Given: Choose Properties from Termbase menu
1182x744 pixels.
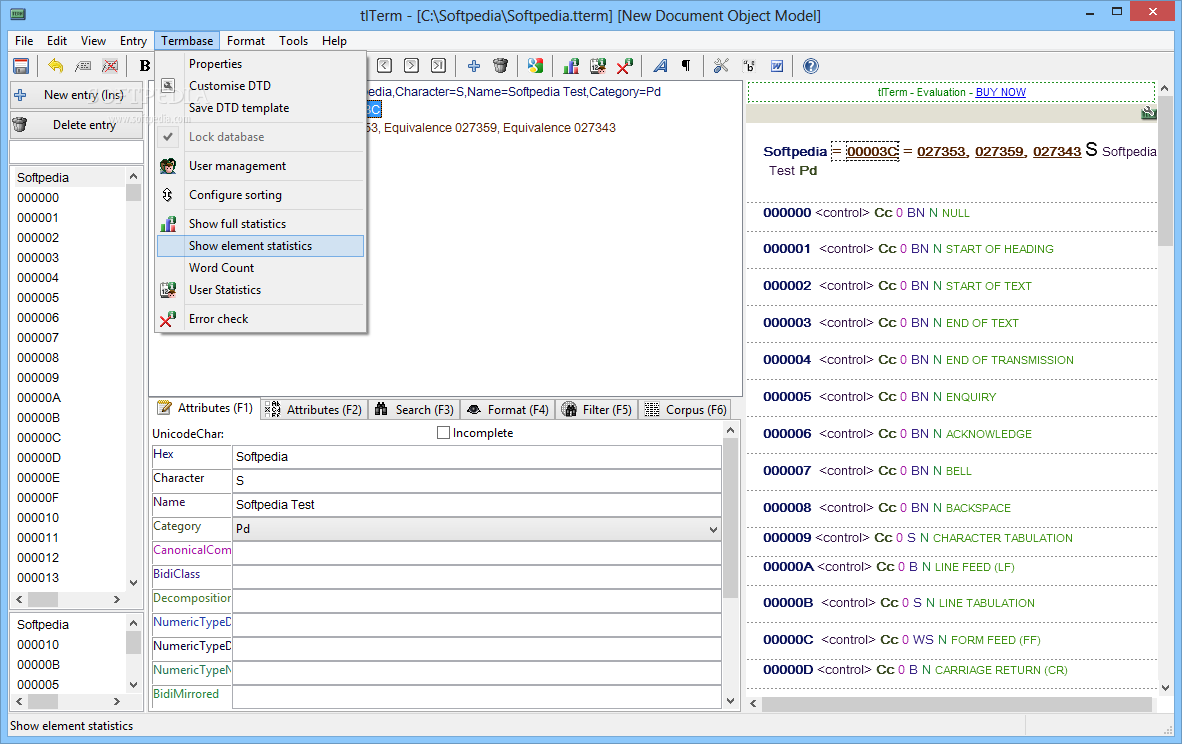Looking at the screenshot, I should pyautogui.click(x=260, y=64).
